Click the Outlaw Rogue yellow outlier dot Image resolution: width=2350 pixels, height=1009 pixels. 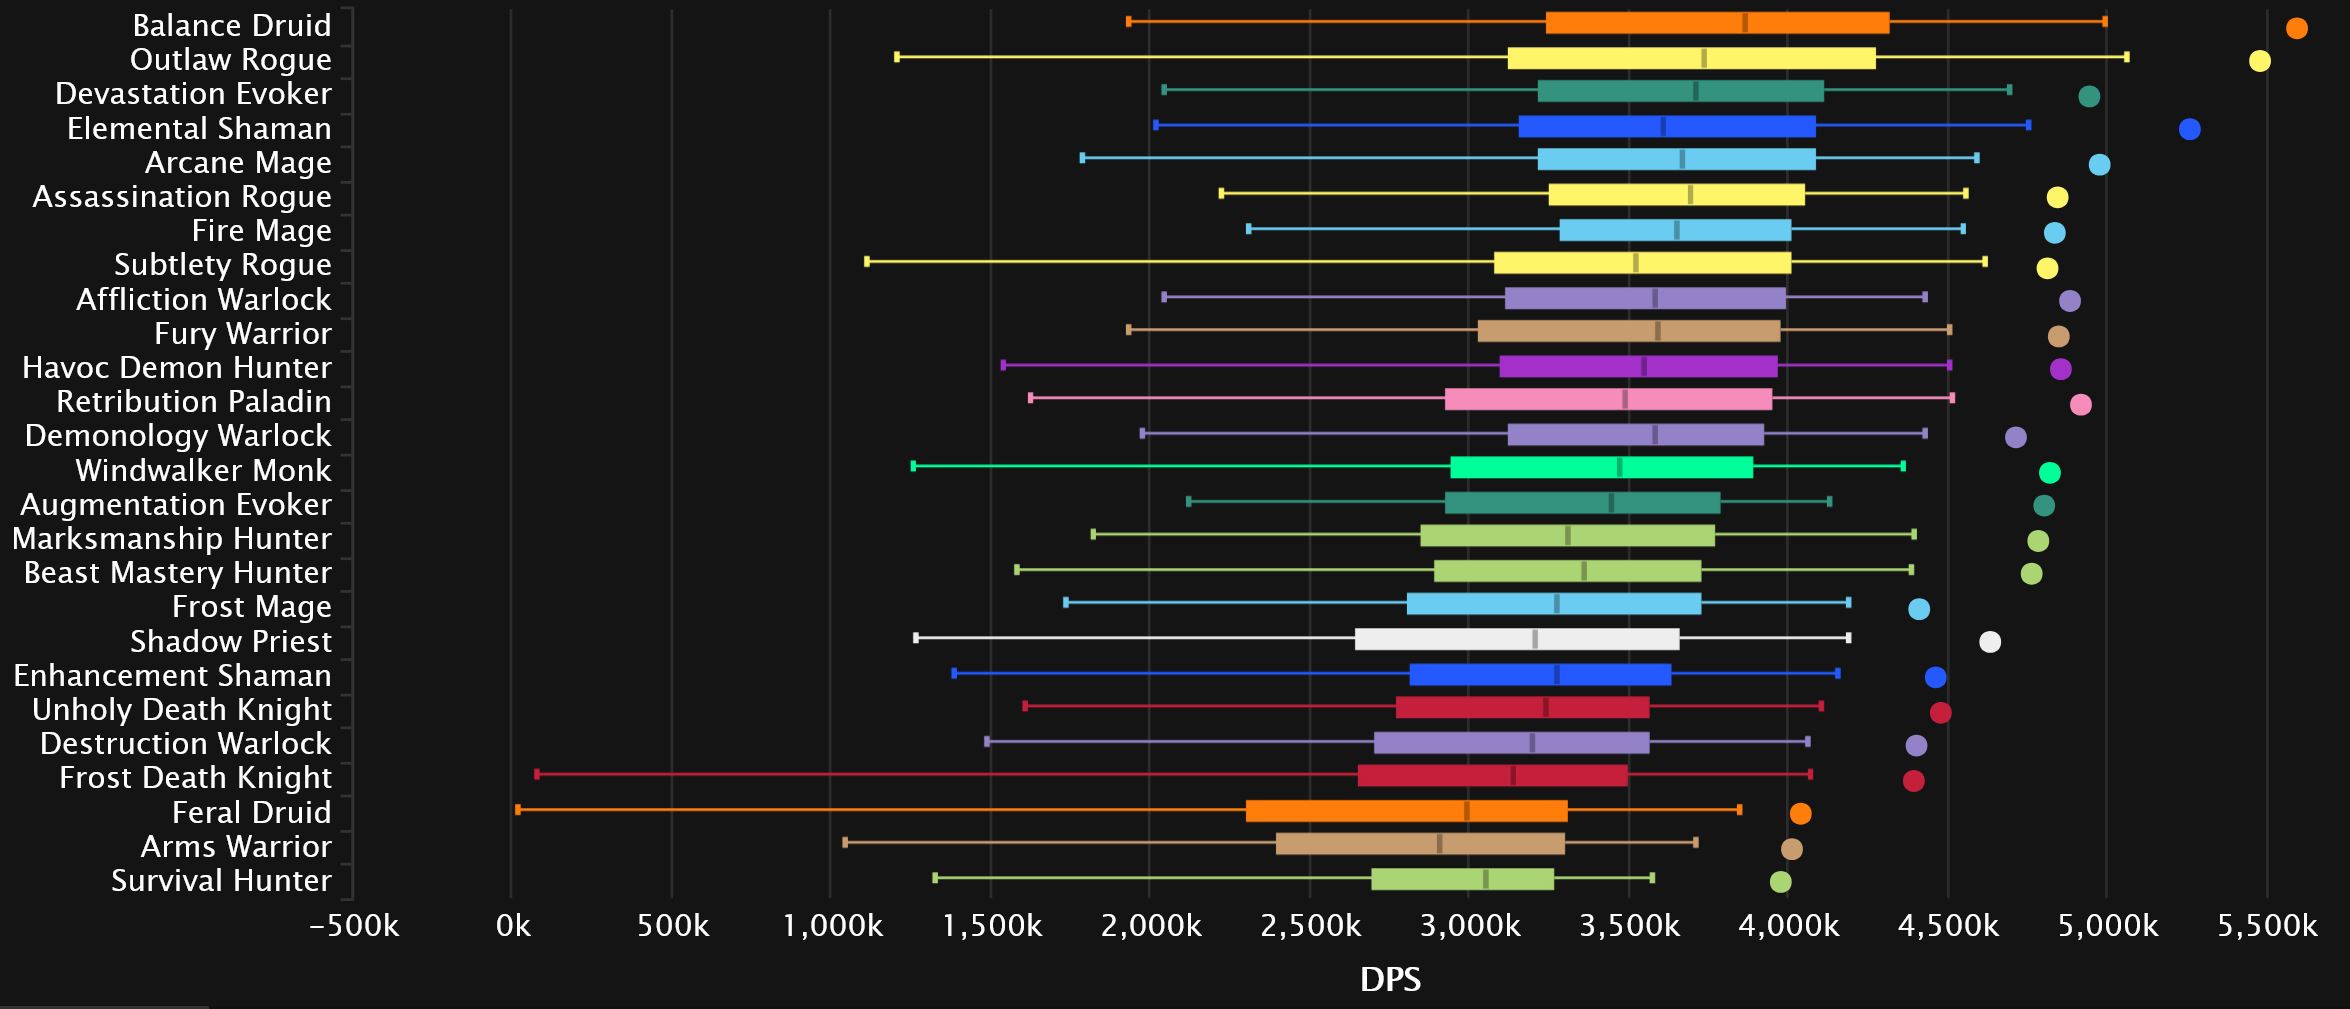point(2259,61)
